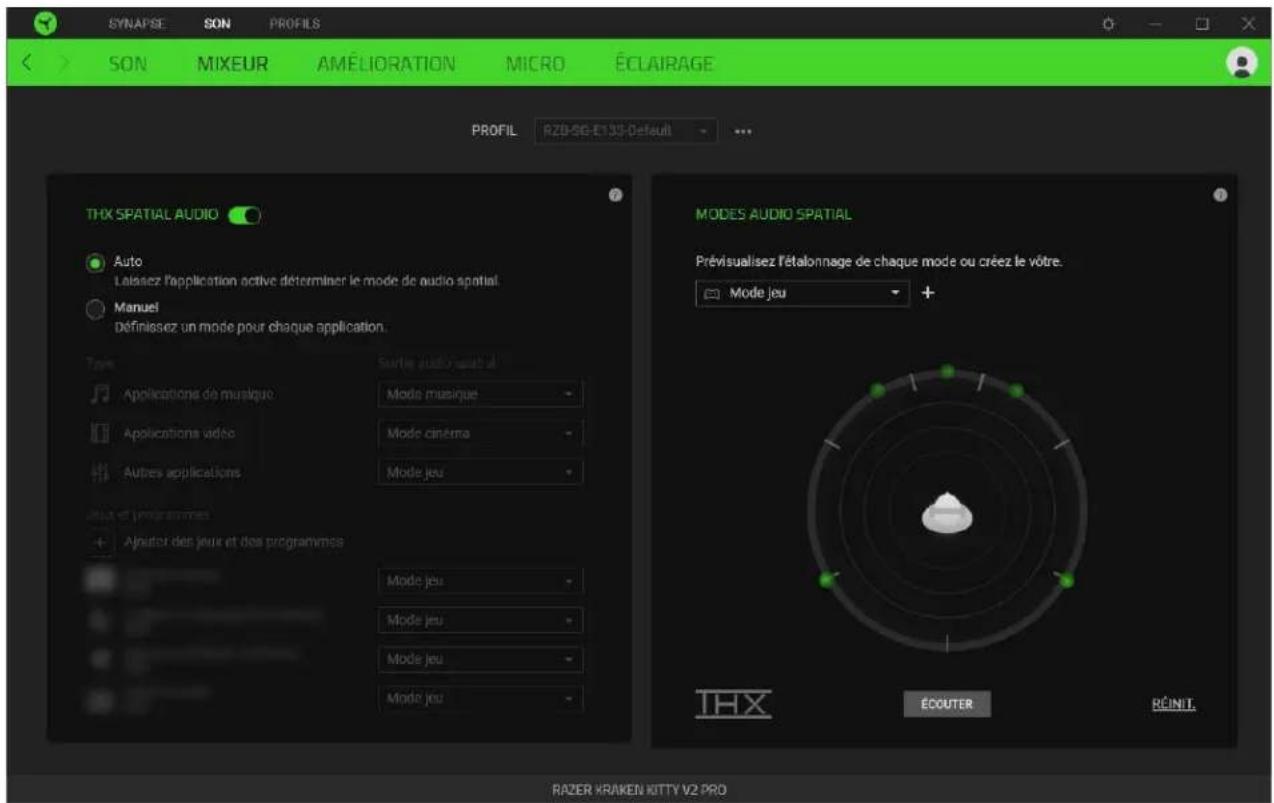Click the MODES AUDIO SPATIAL heading
Viewport: 1274px width, 803px height.
774,214
